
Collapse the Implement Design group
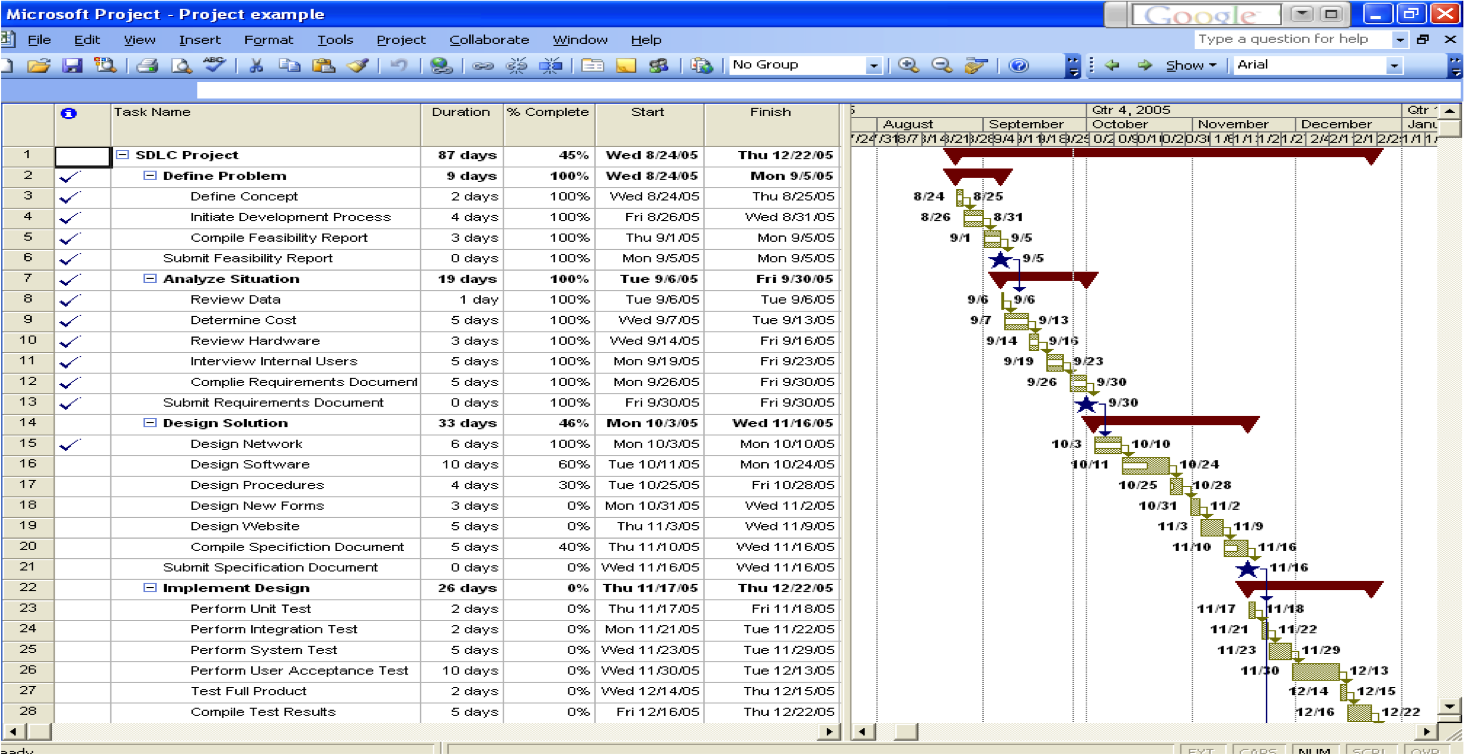[150, 588]
